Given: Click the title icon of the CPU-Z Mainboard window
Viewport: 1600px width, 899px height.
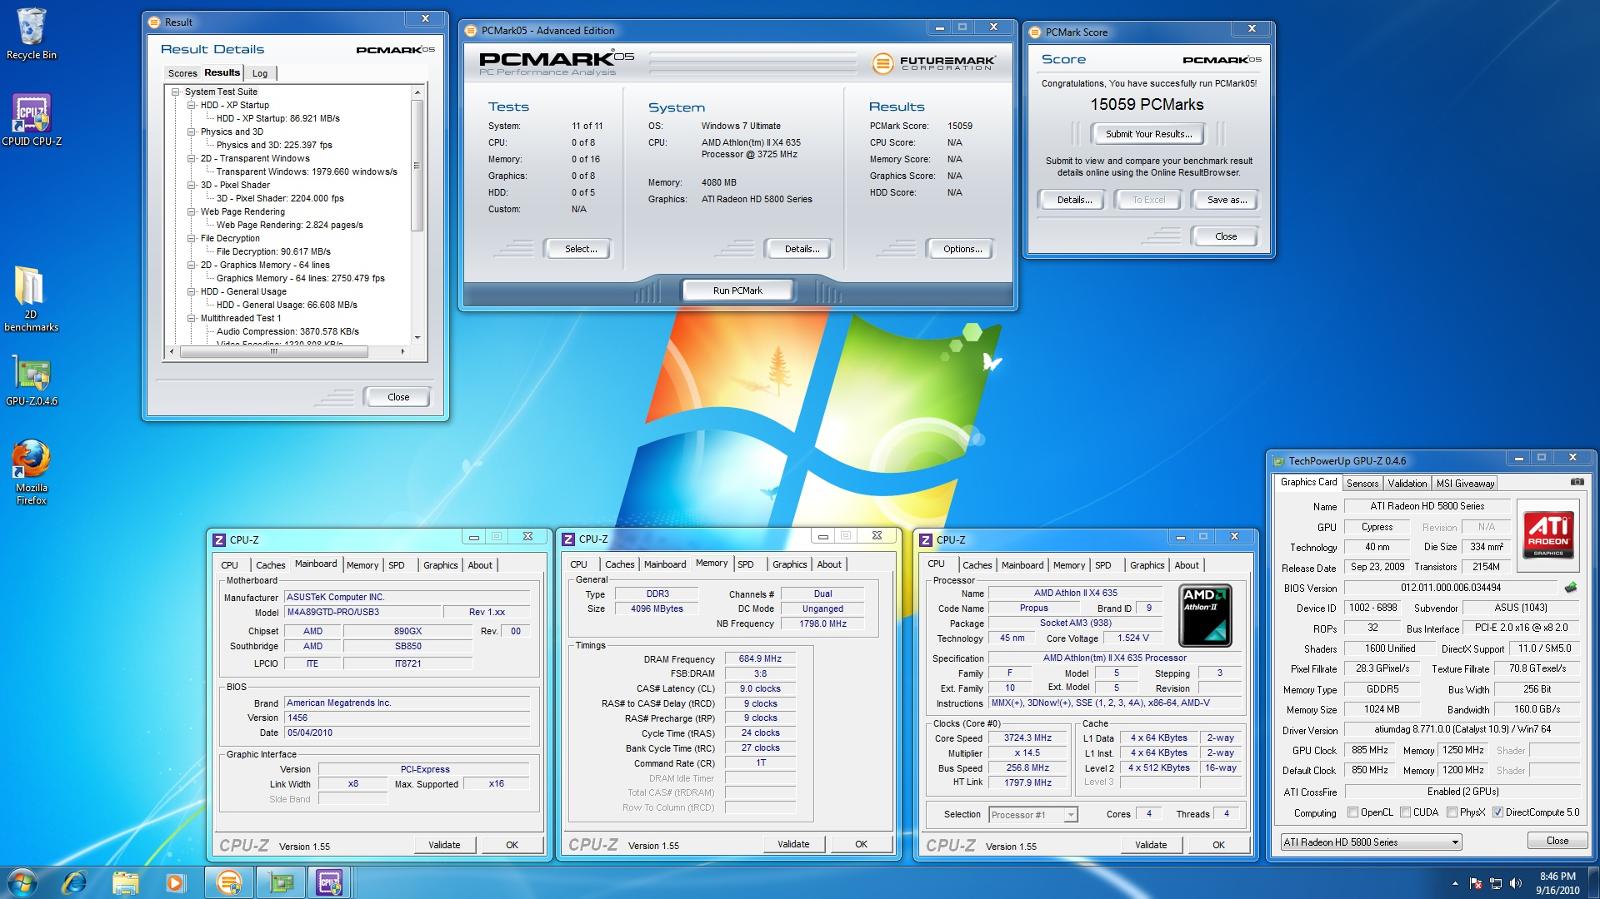Looking at the screenshot, I should point(219,539).
